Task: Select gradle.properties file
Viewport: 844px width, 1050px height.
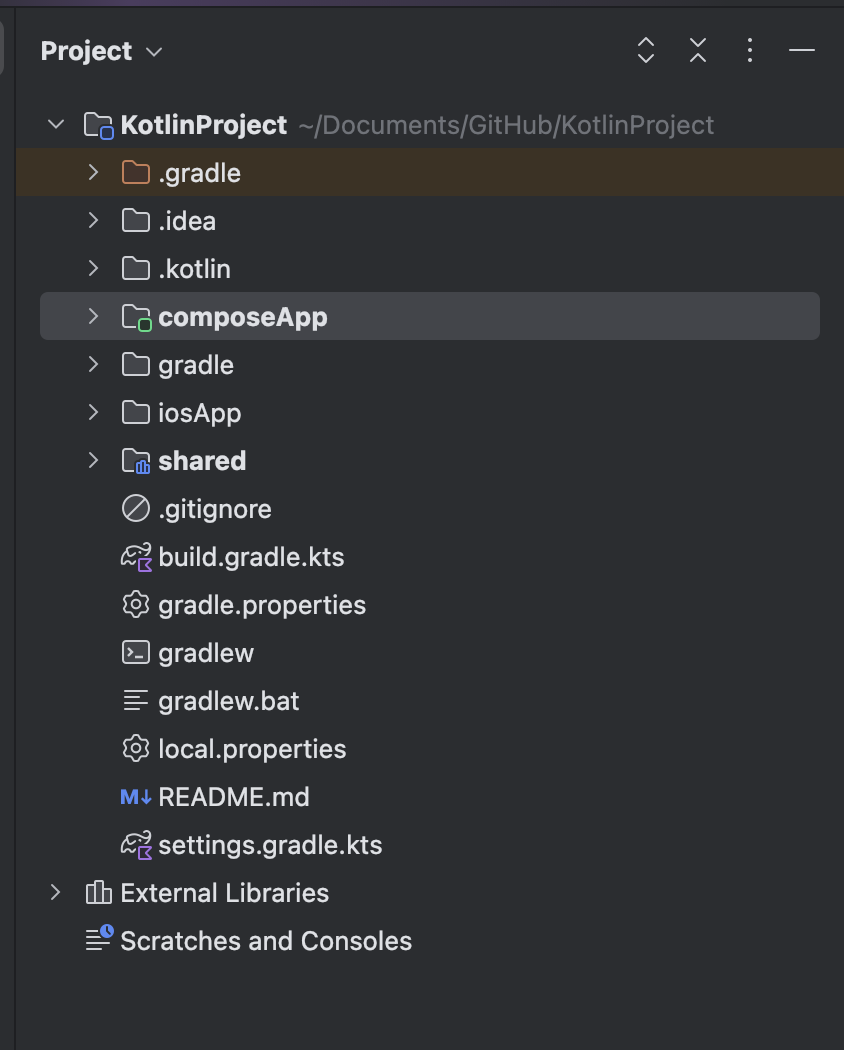Action: 262,605
